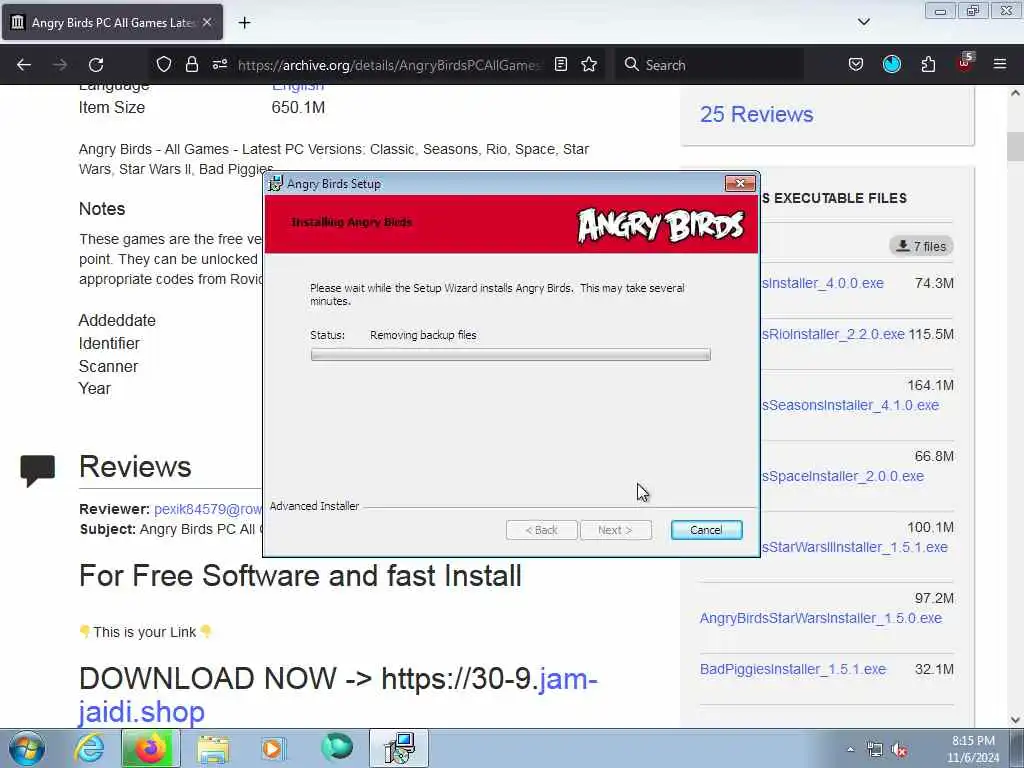Click the 'Advanced Installer' label in the dialog

click(x=314, y=506)
